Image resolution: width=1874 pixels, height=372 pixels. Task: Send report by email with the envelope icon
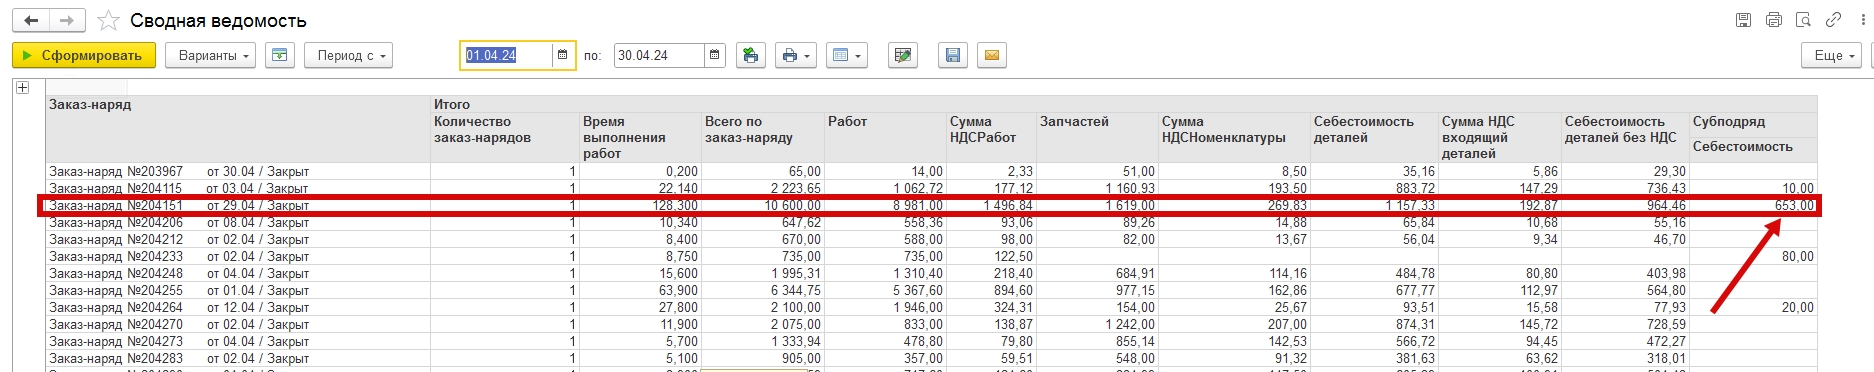[992, 55]
